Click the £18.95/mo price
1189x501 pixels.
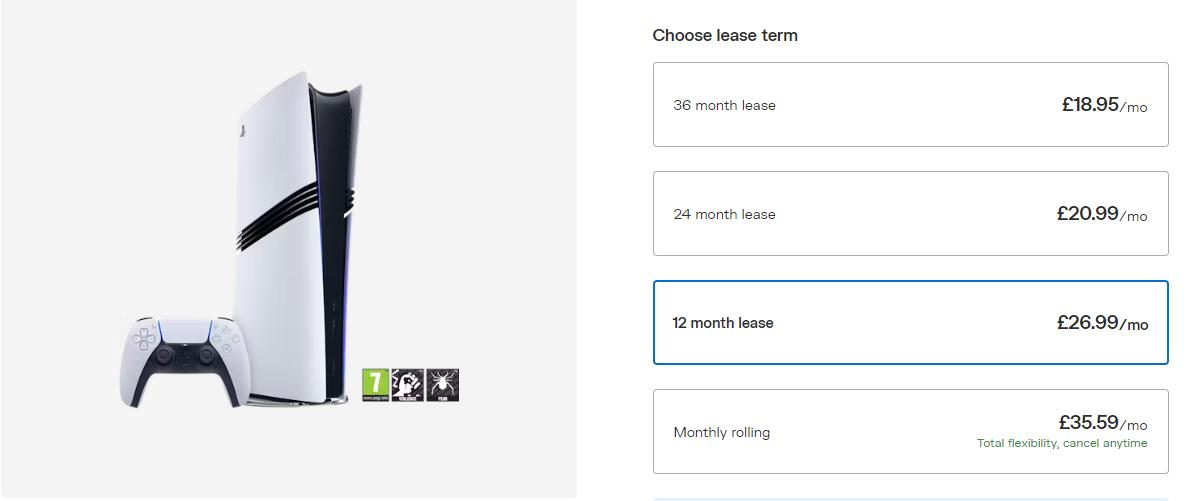[1104, 105]
